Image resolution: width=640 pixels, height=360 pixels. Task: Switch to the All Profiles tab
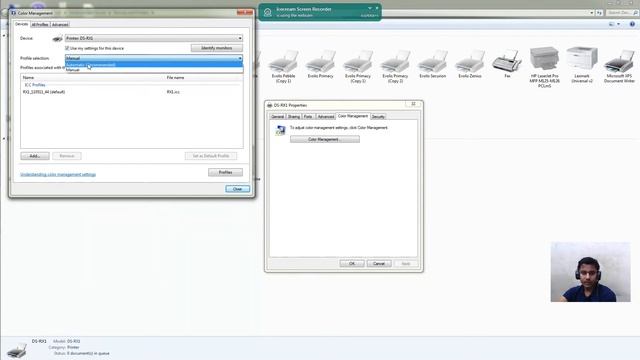(x=40, y=24)
